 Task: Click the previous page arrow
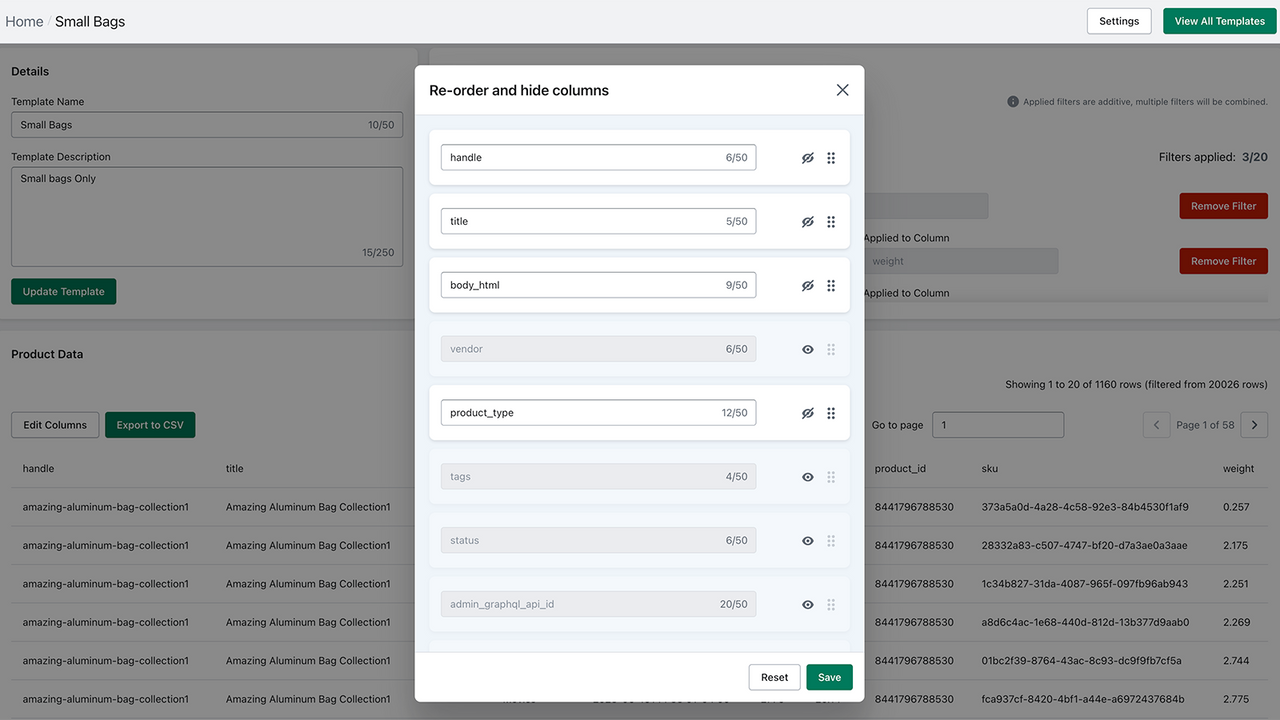[1156, 425]
